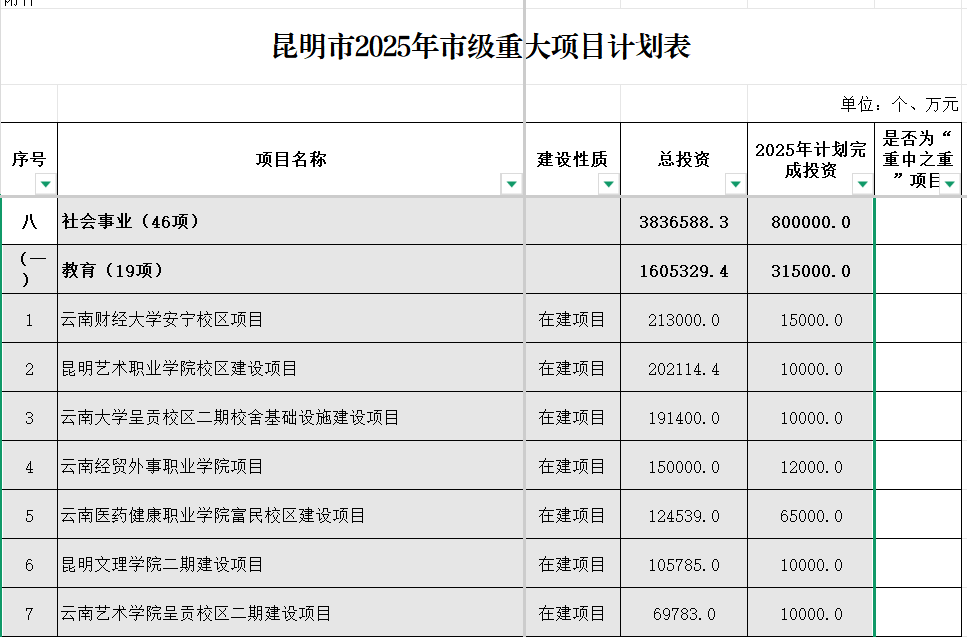
Task: Select the unit label 单位：个、万元
Action: coord(899,104)
